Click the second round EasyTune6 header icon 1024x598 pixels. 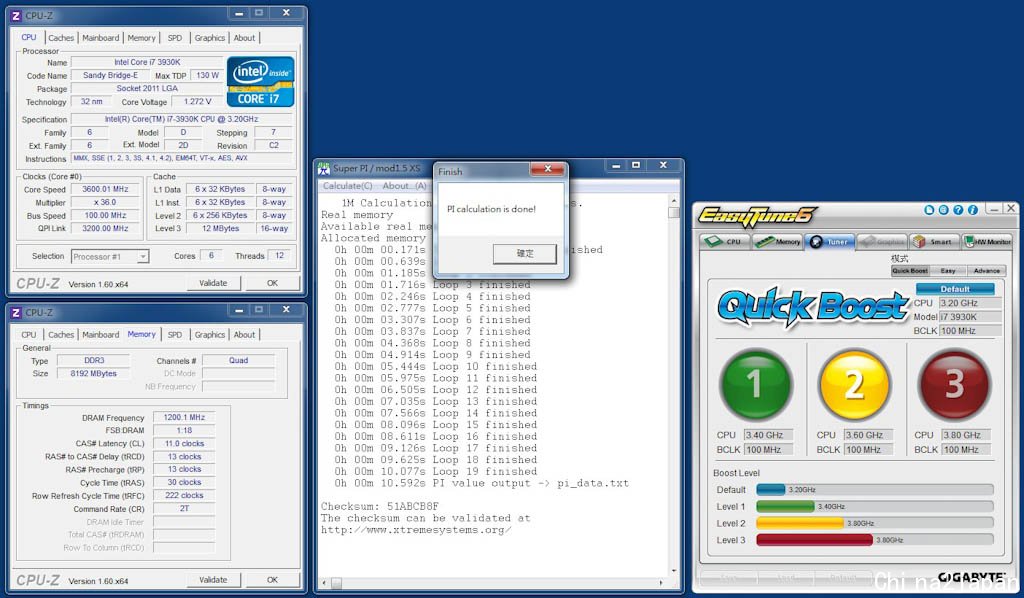944,210
